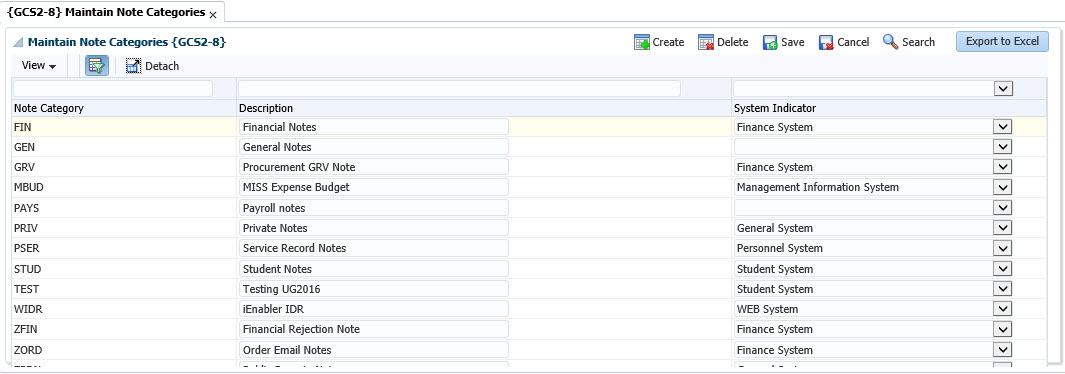Select the {GCS2-8} Maintain Note Categories tab
Viewport: 1065px width, 374px height.
coord(105,12)
